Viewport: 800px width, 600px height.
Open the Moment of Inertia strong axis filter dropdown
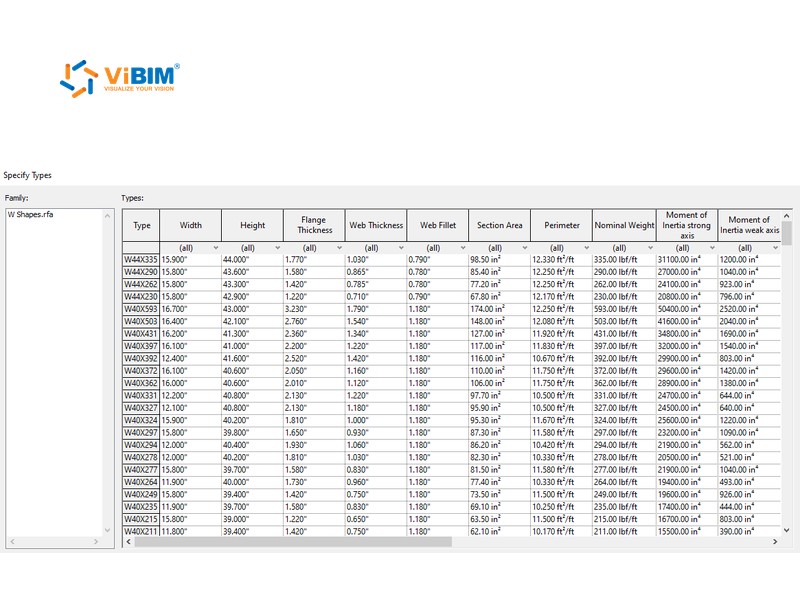tap(687, 248)
